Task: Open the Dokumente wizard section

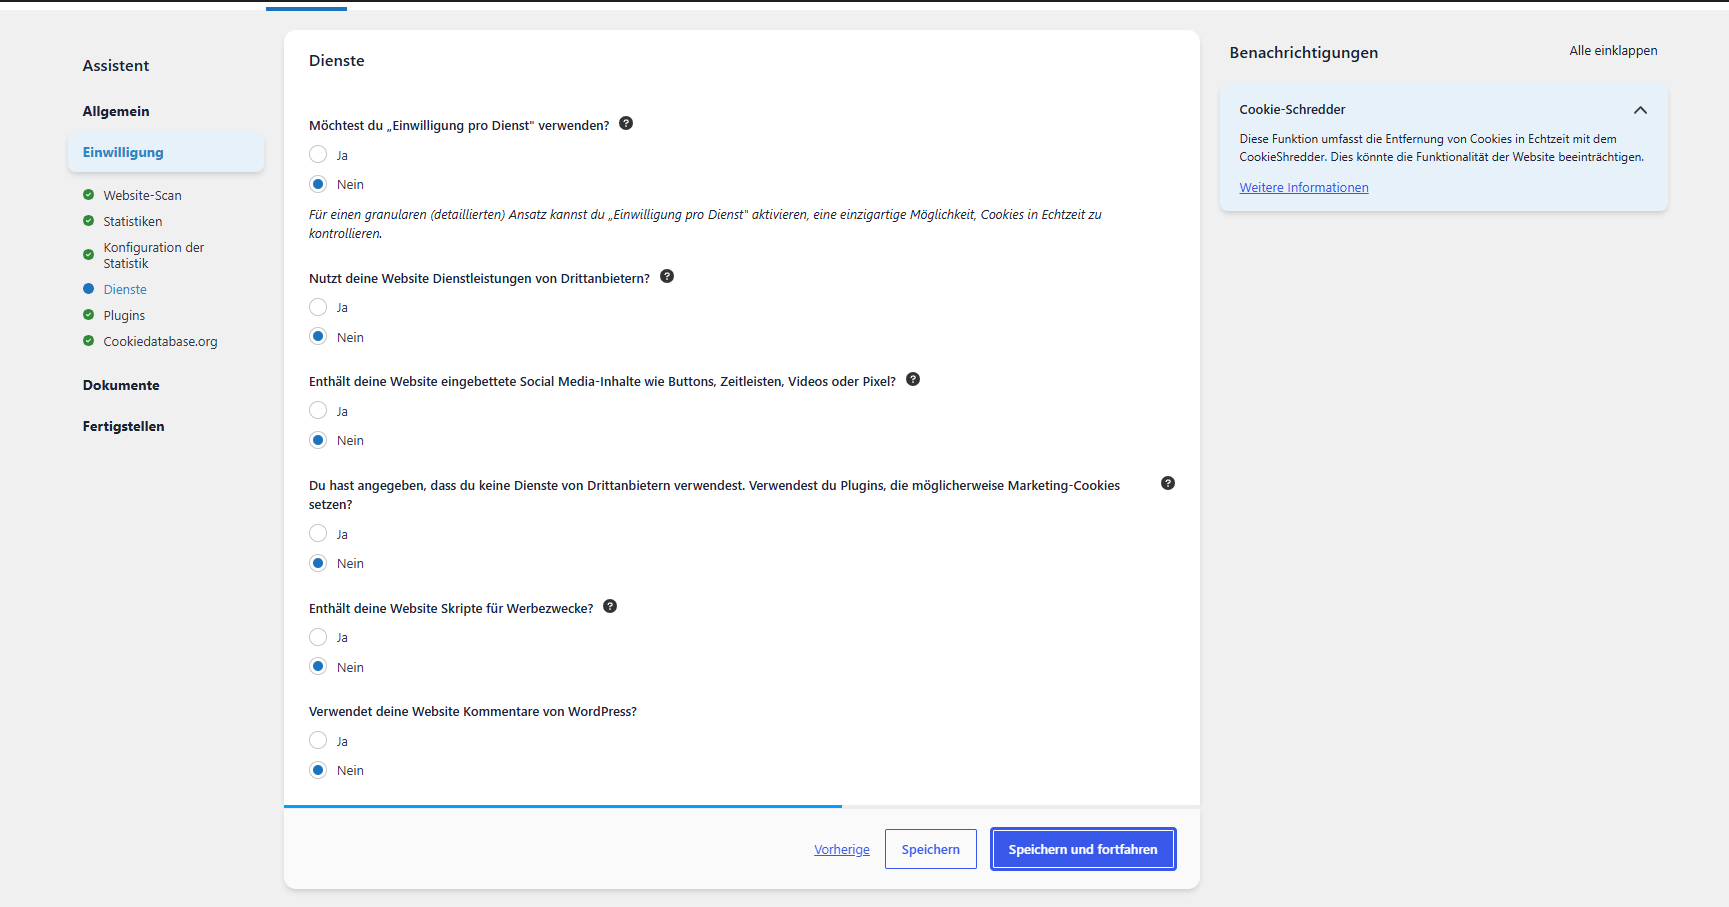Action: coord(121,385)
